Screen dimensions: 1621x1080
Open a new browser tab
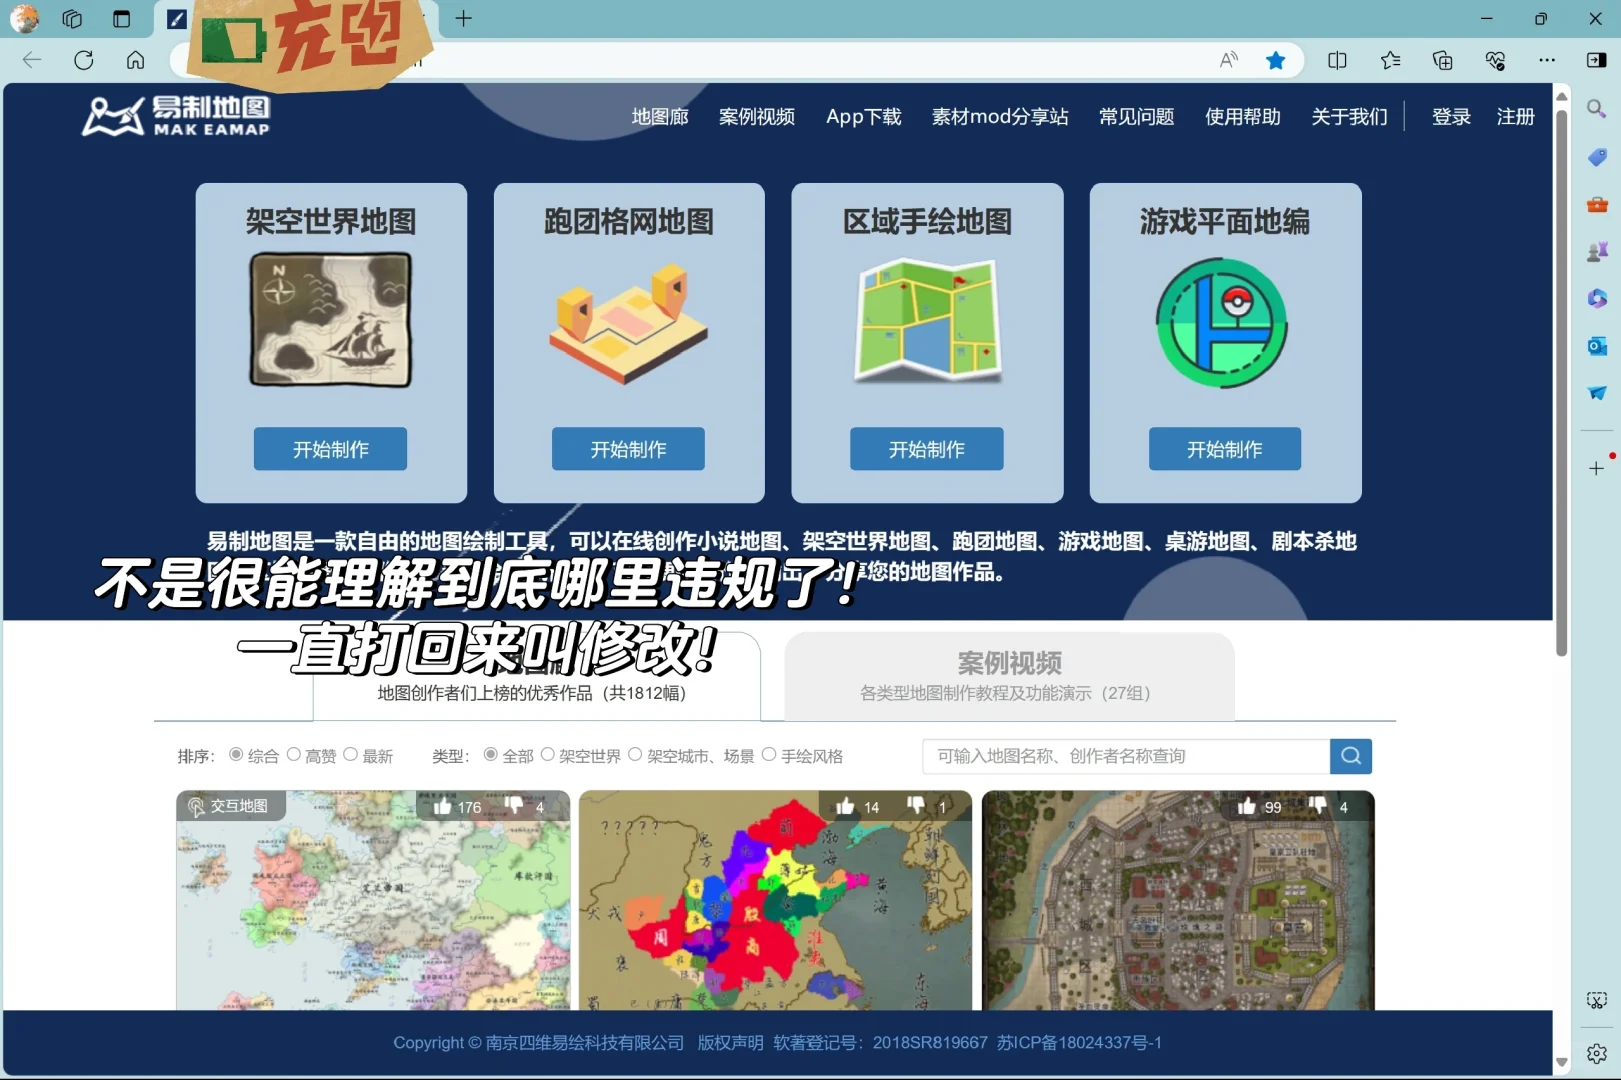463,18
